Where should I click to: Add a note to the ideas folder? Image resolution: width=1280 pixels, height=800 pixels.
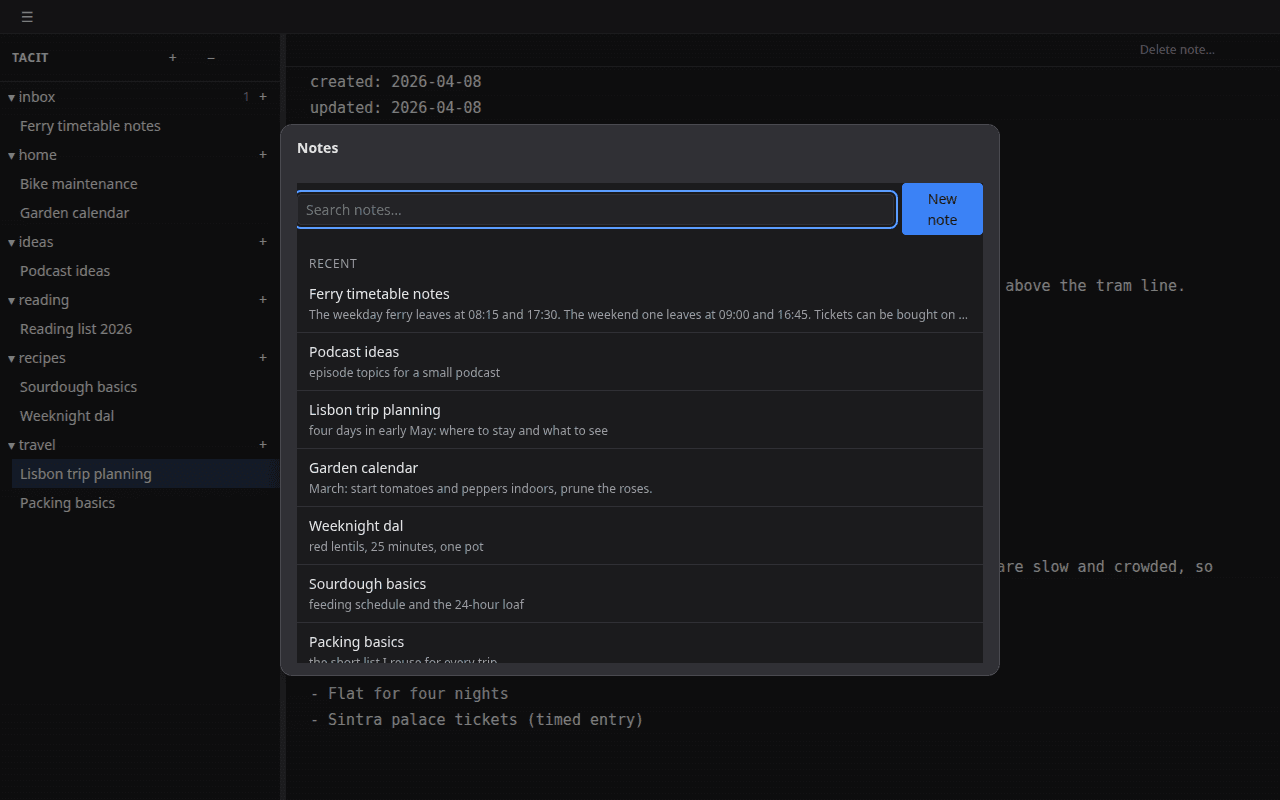click(x=263, y=242)
